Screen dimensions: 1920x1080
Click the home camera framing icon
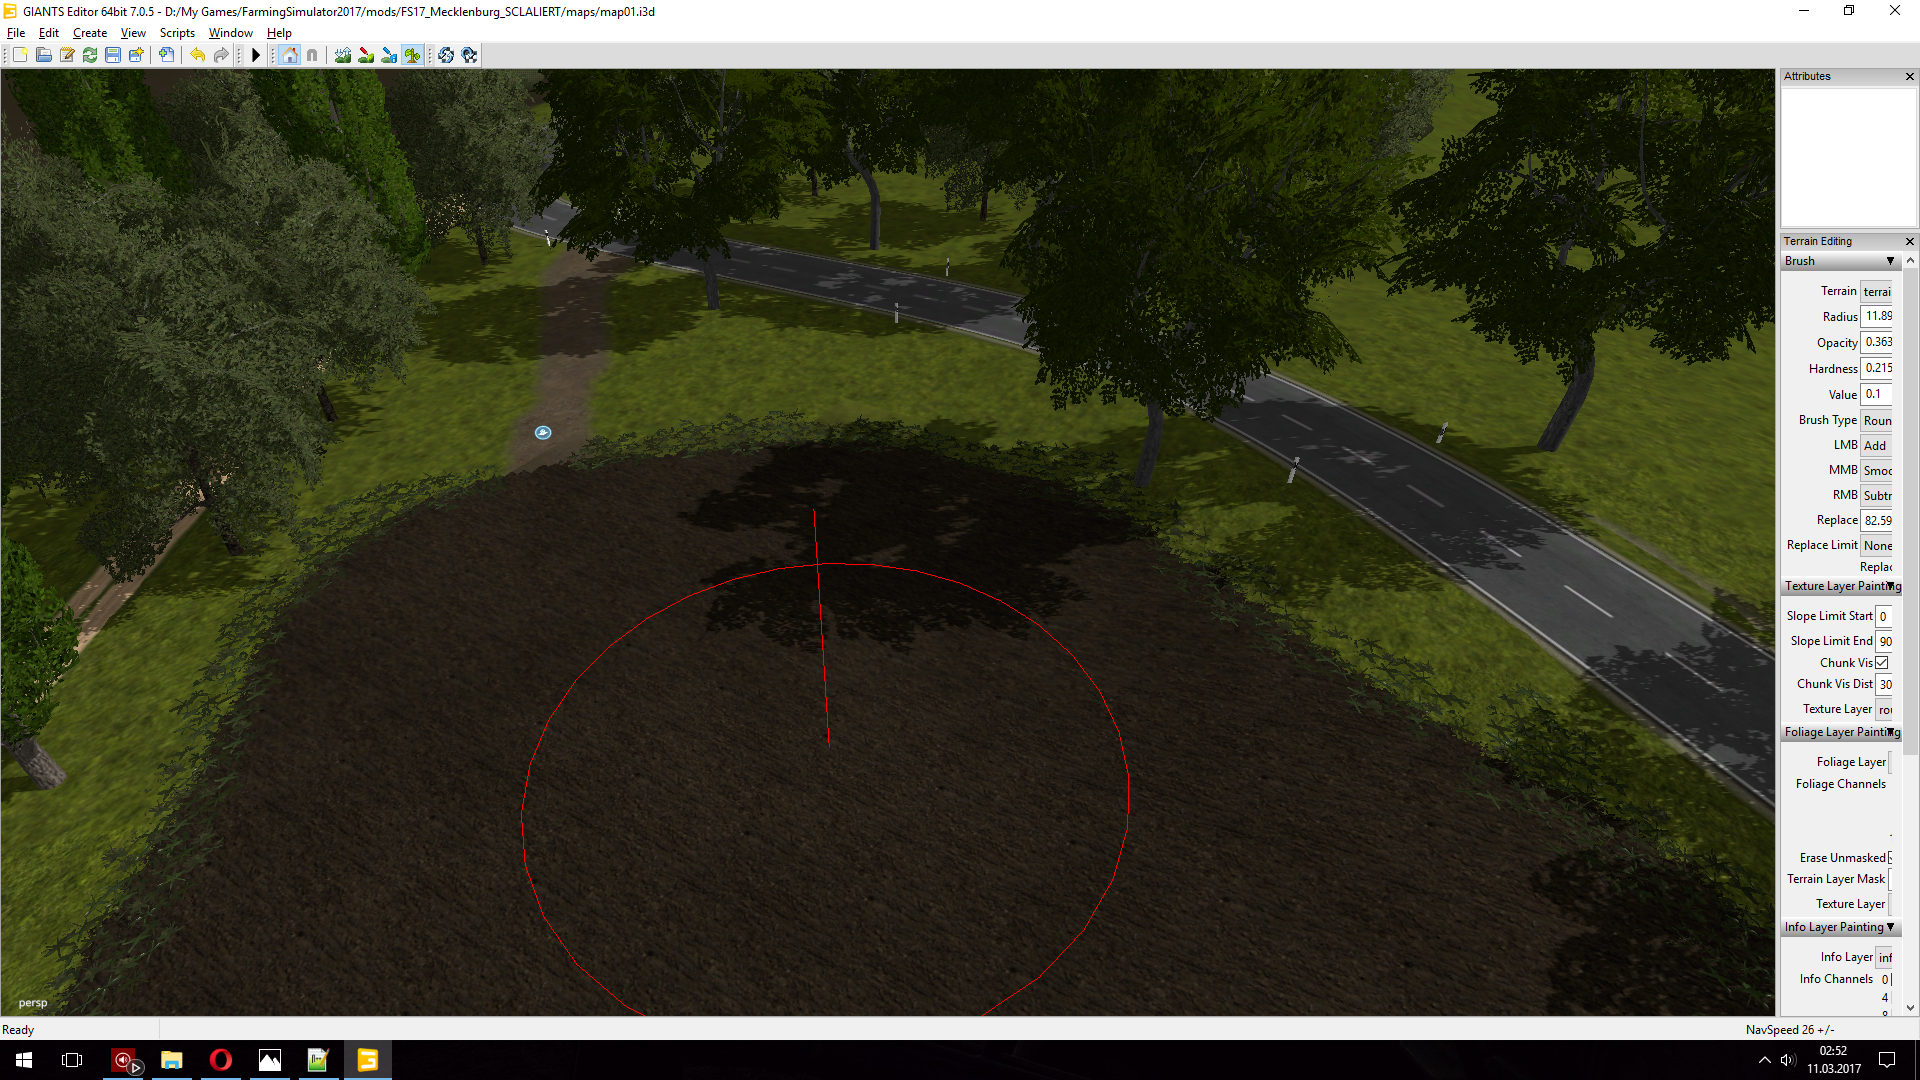point(289,55)
